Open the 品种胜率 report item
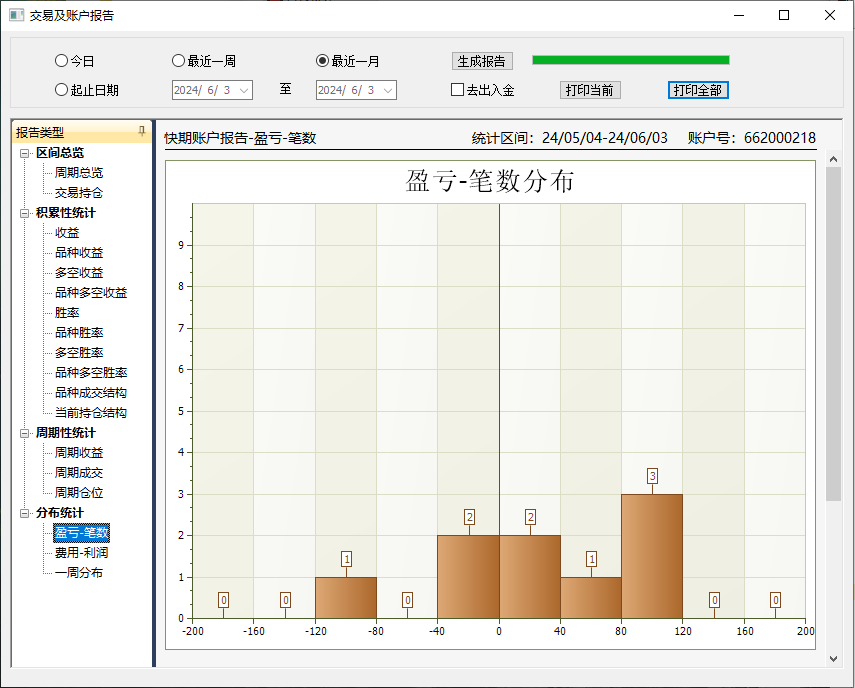The image size is (855, 688). click(x=79, y=333)
